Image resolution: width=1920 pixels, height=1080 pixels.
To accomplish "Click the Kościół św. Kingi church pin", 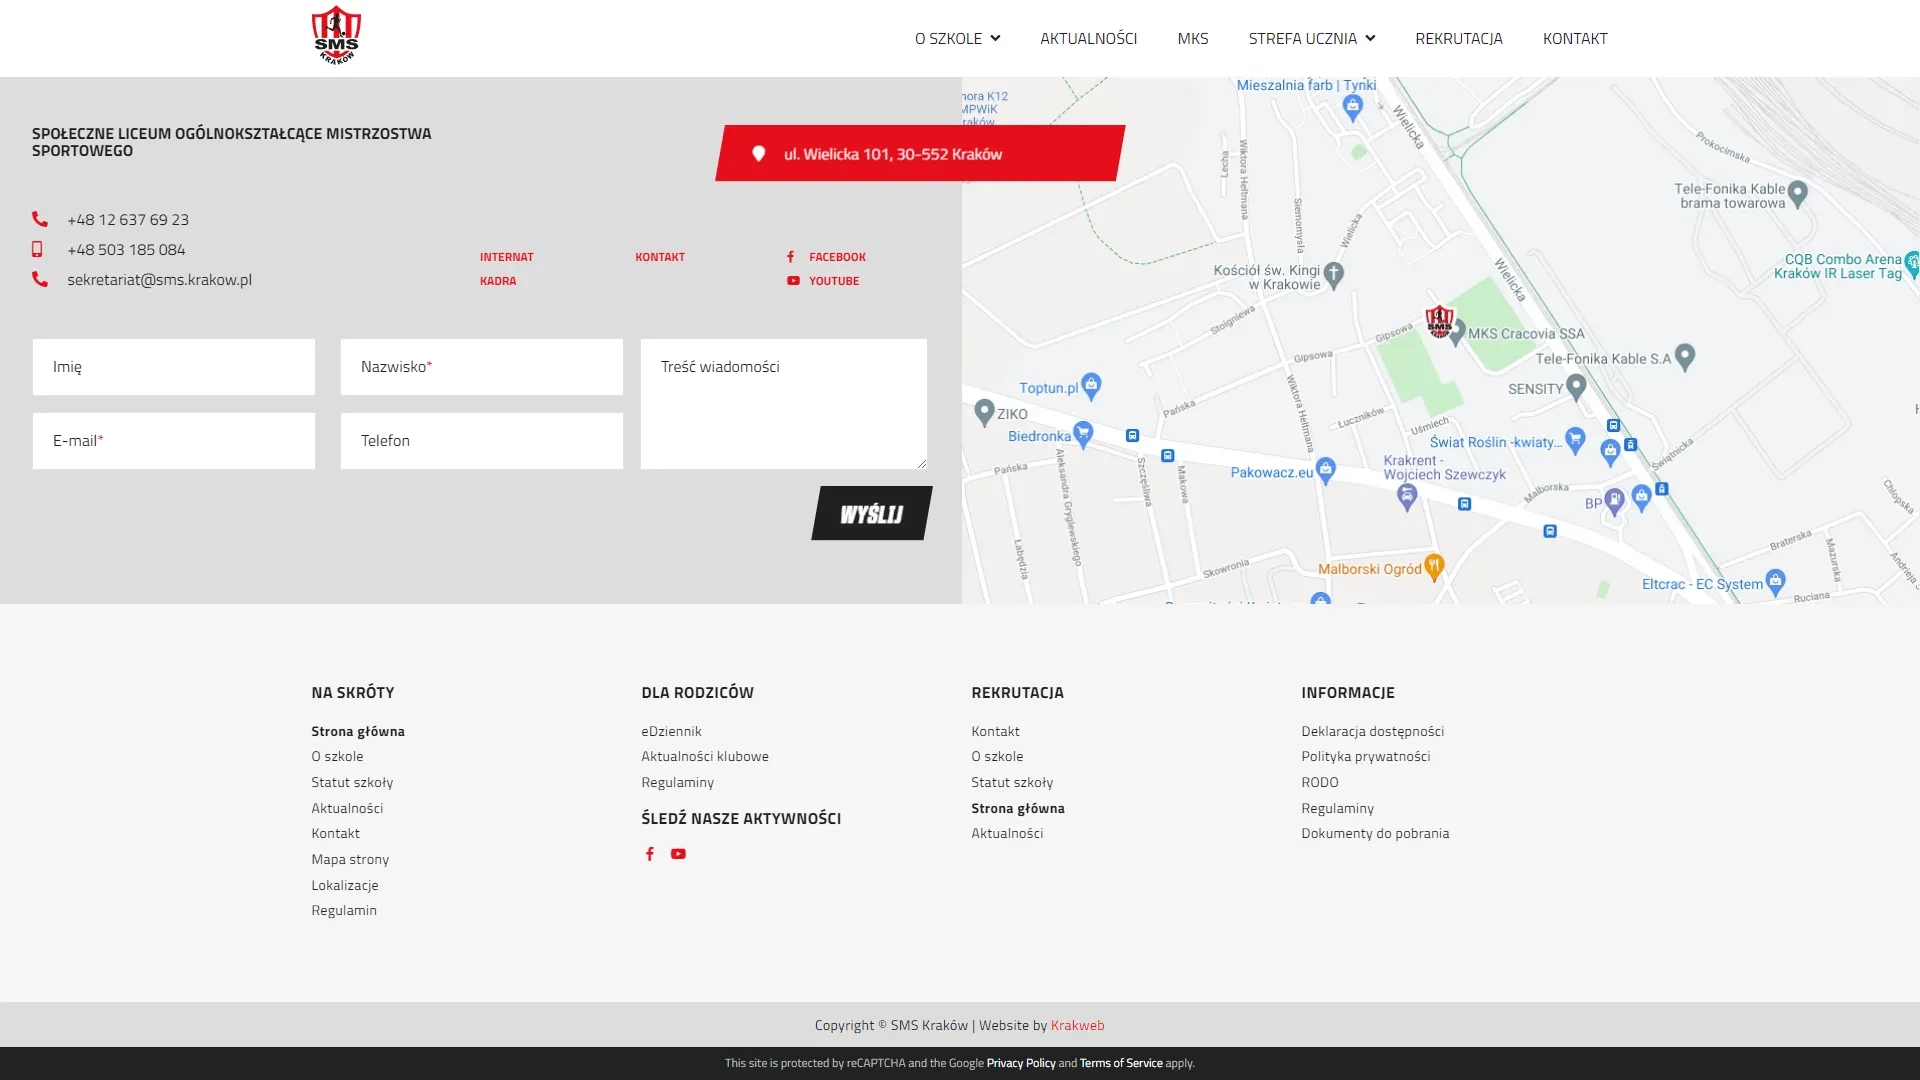I will pyautogui.click(x=1334, y=274).
